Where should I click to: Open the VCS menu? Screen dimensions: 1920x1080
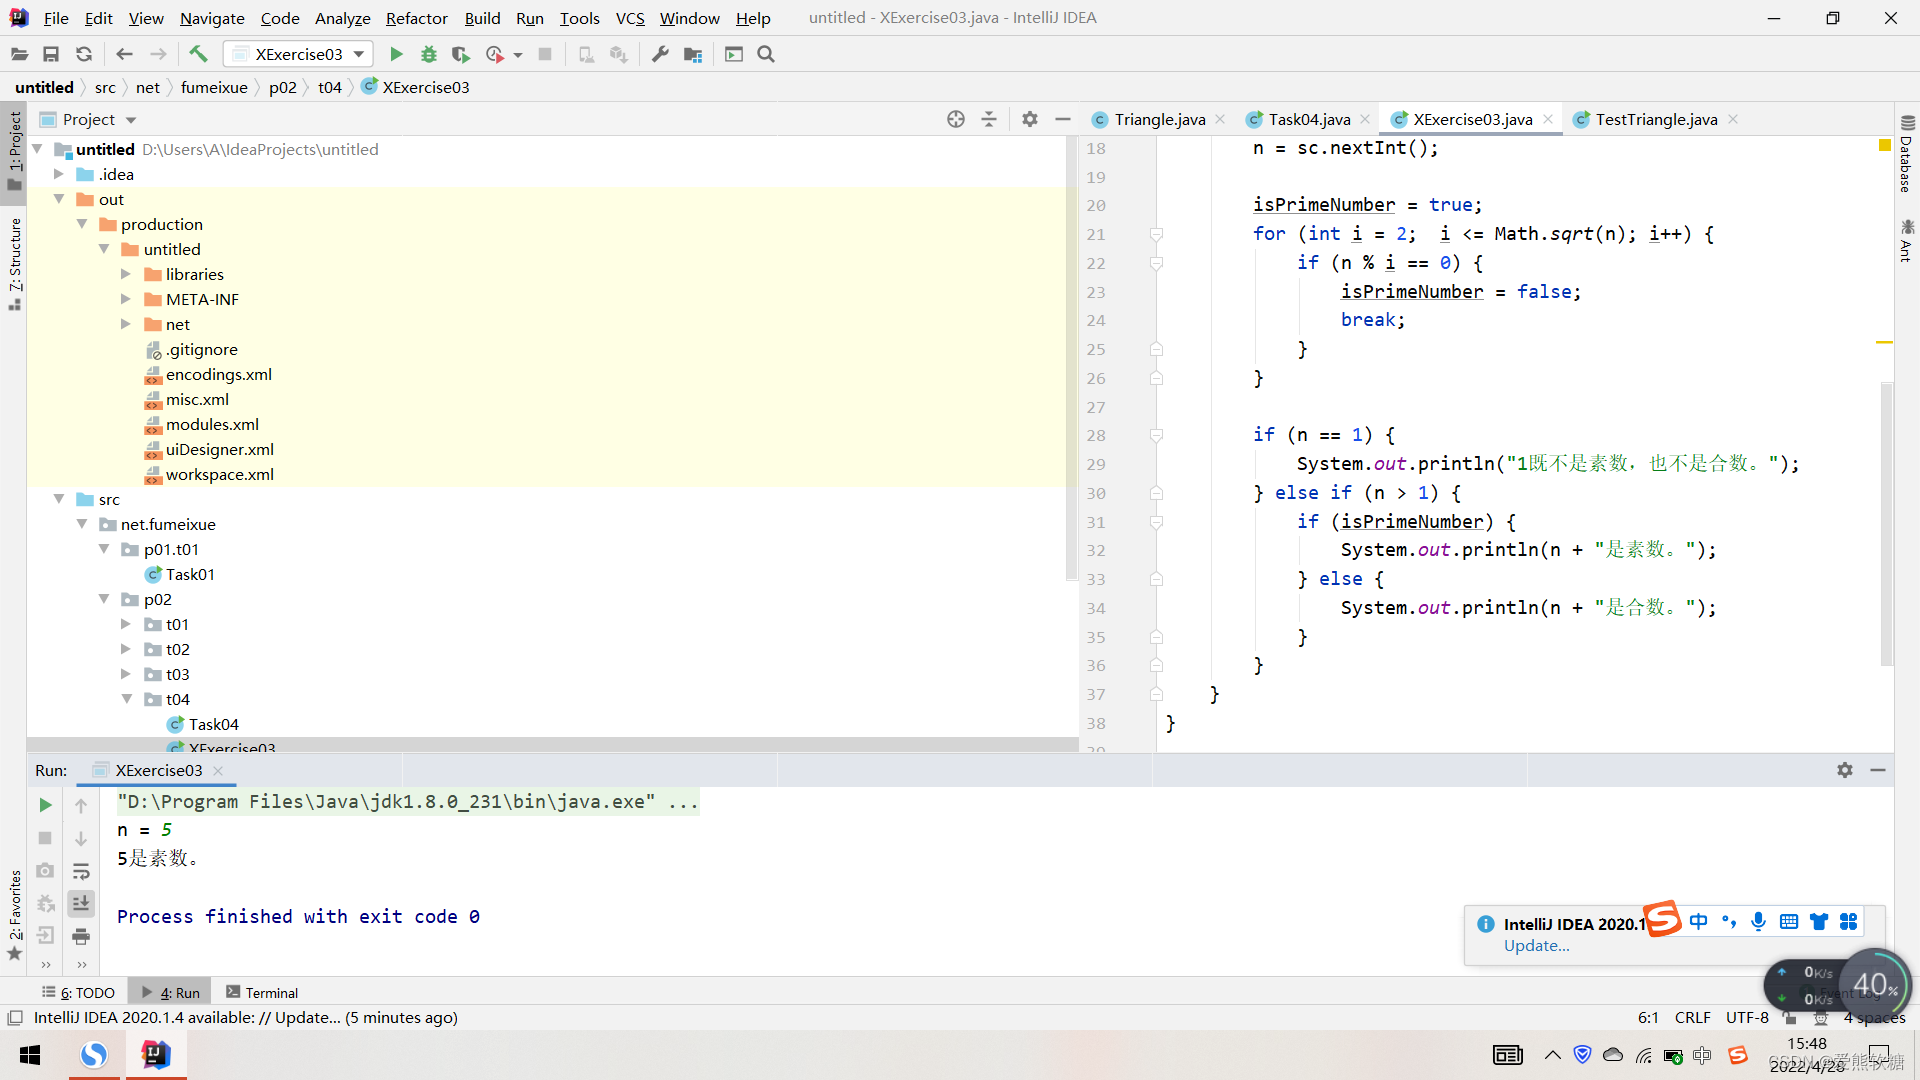[630, 18]
